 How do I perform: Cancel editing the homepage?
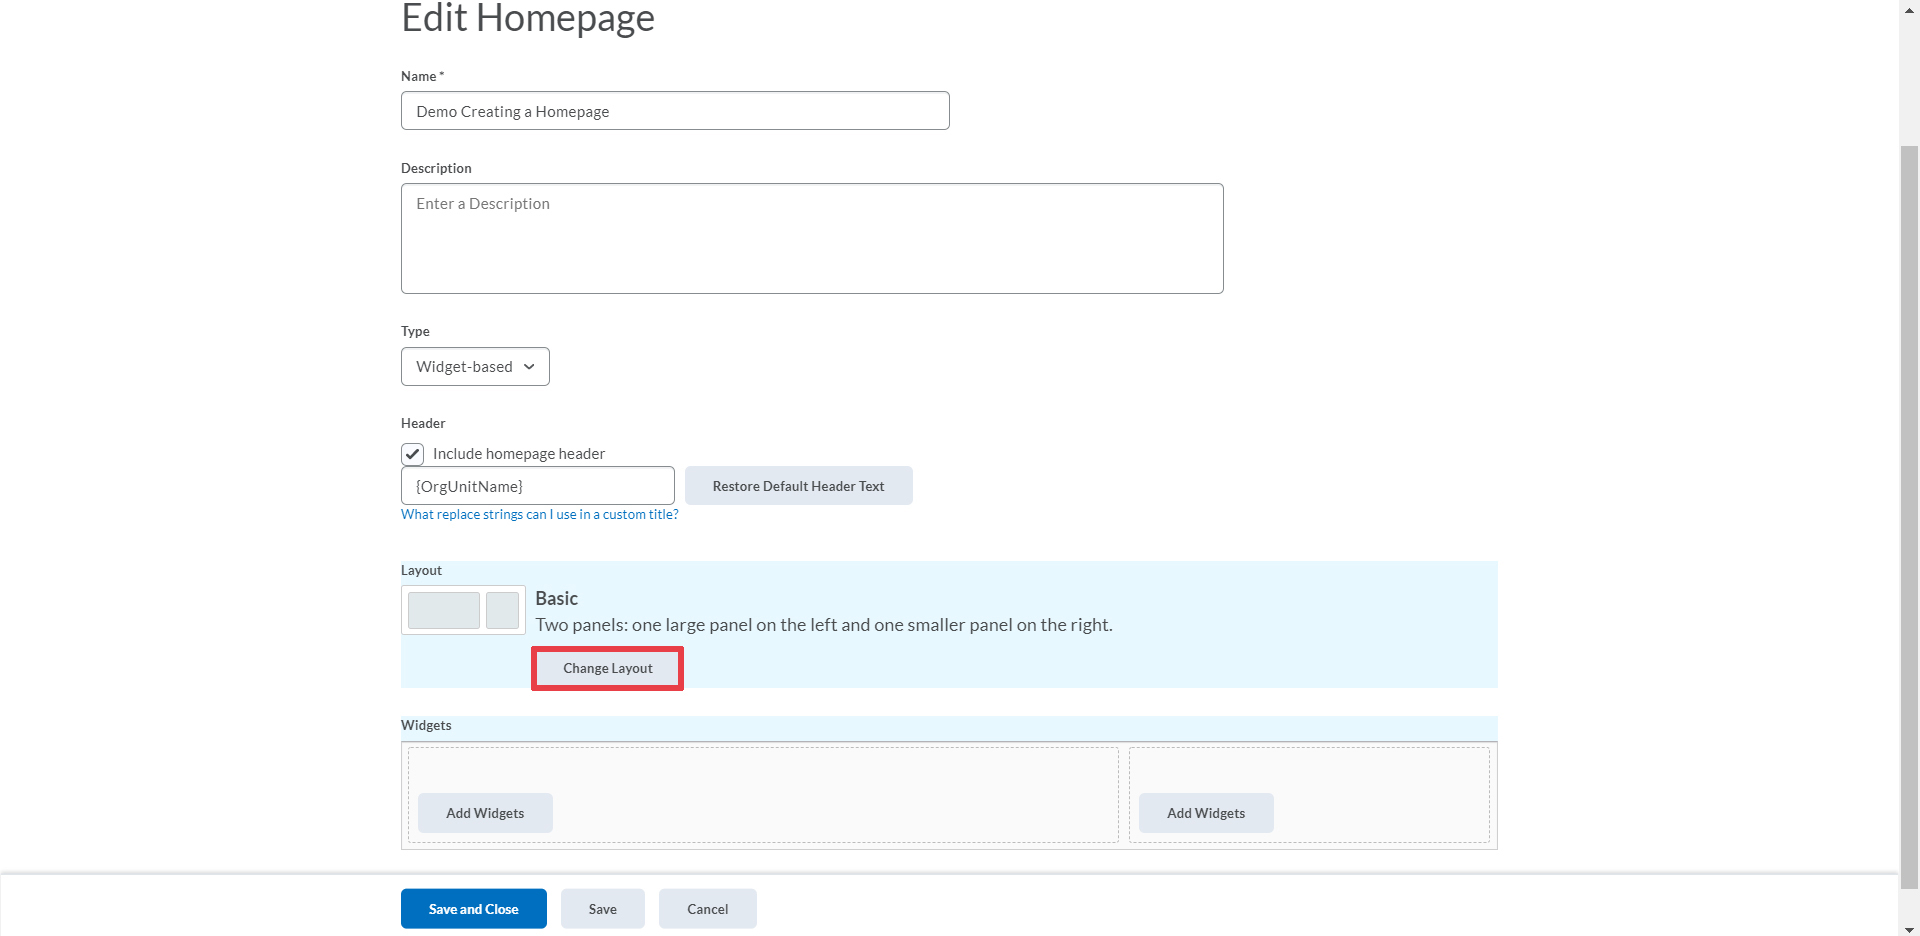tap(707, 909)
